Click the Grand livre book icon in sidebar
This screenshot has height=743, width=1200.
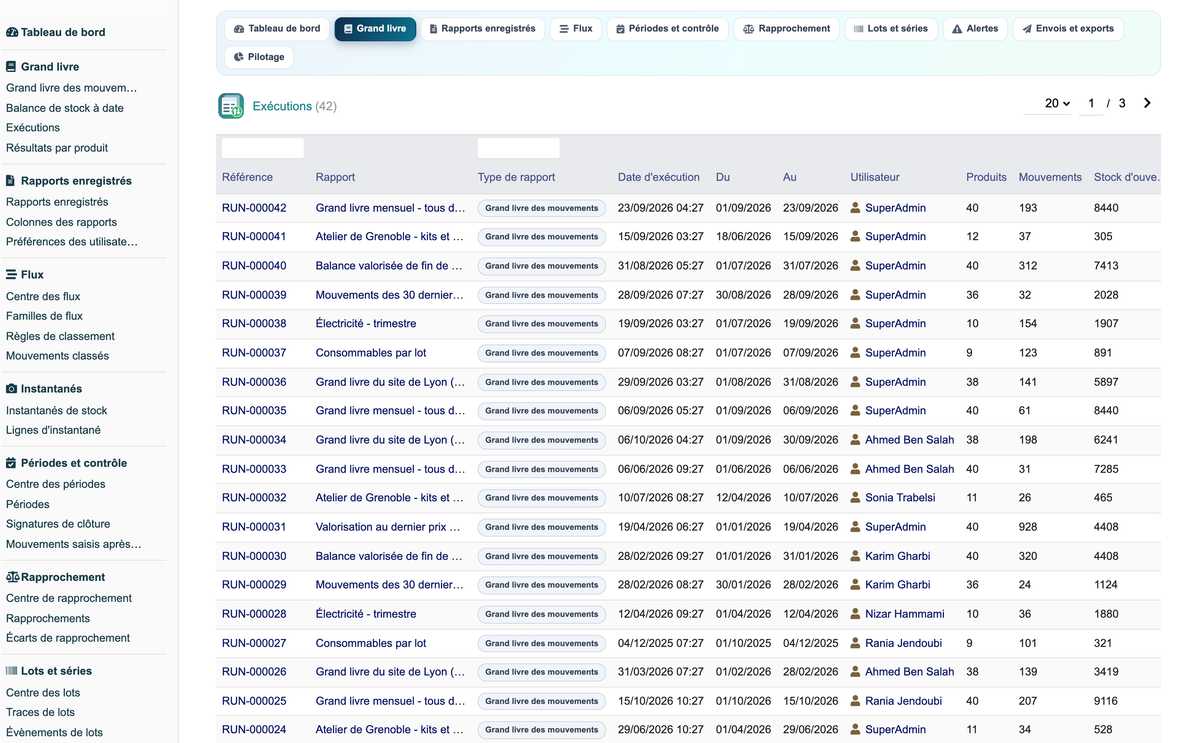coord(11,67)
